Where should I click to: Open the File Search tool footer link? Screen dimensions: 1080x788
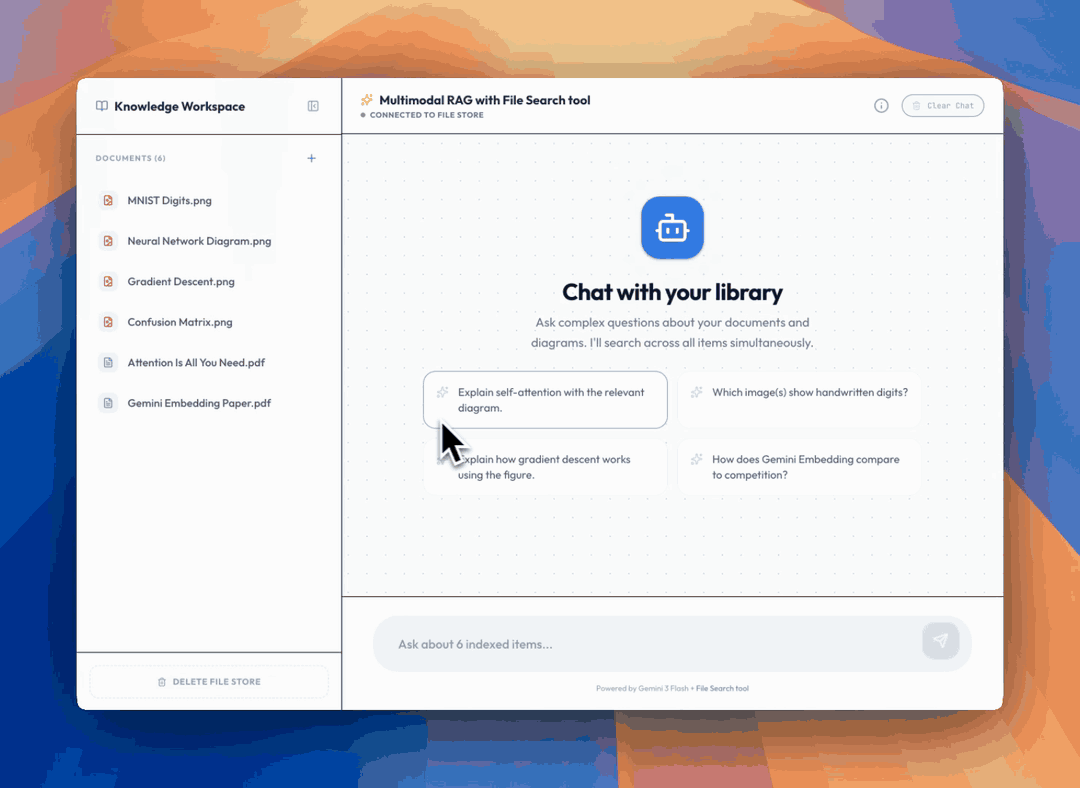tap(722, 688)
